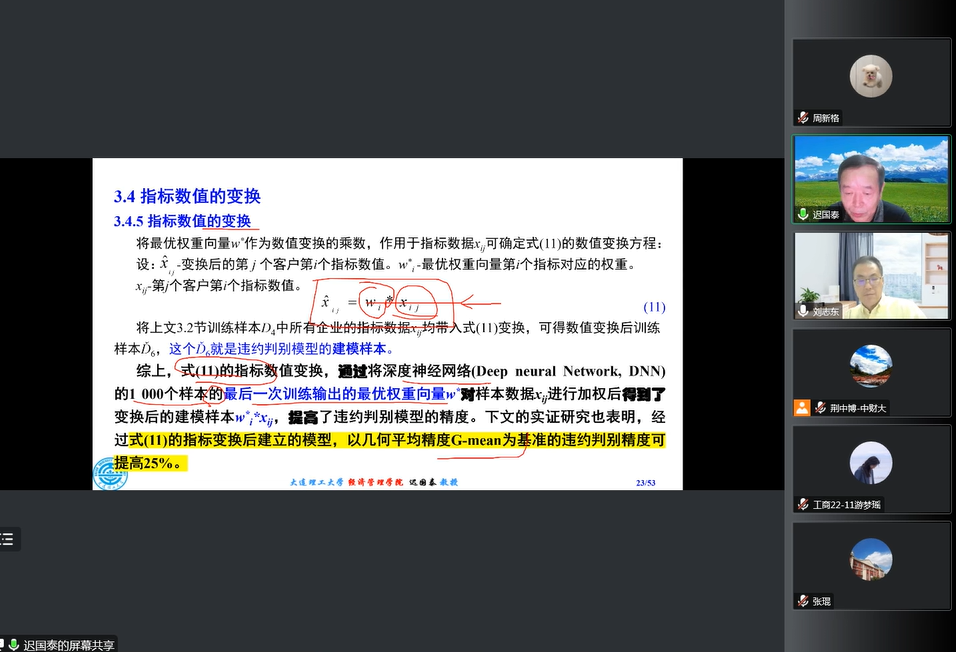Click the equation number (11) on the slide
Image resolution: width=956 pixels, height=652 pixels.
coord(653,307)
